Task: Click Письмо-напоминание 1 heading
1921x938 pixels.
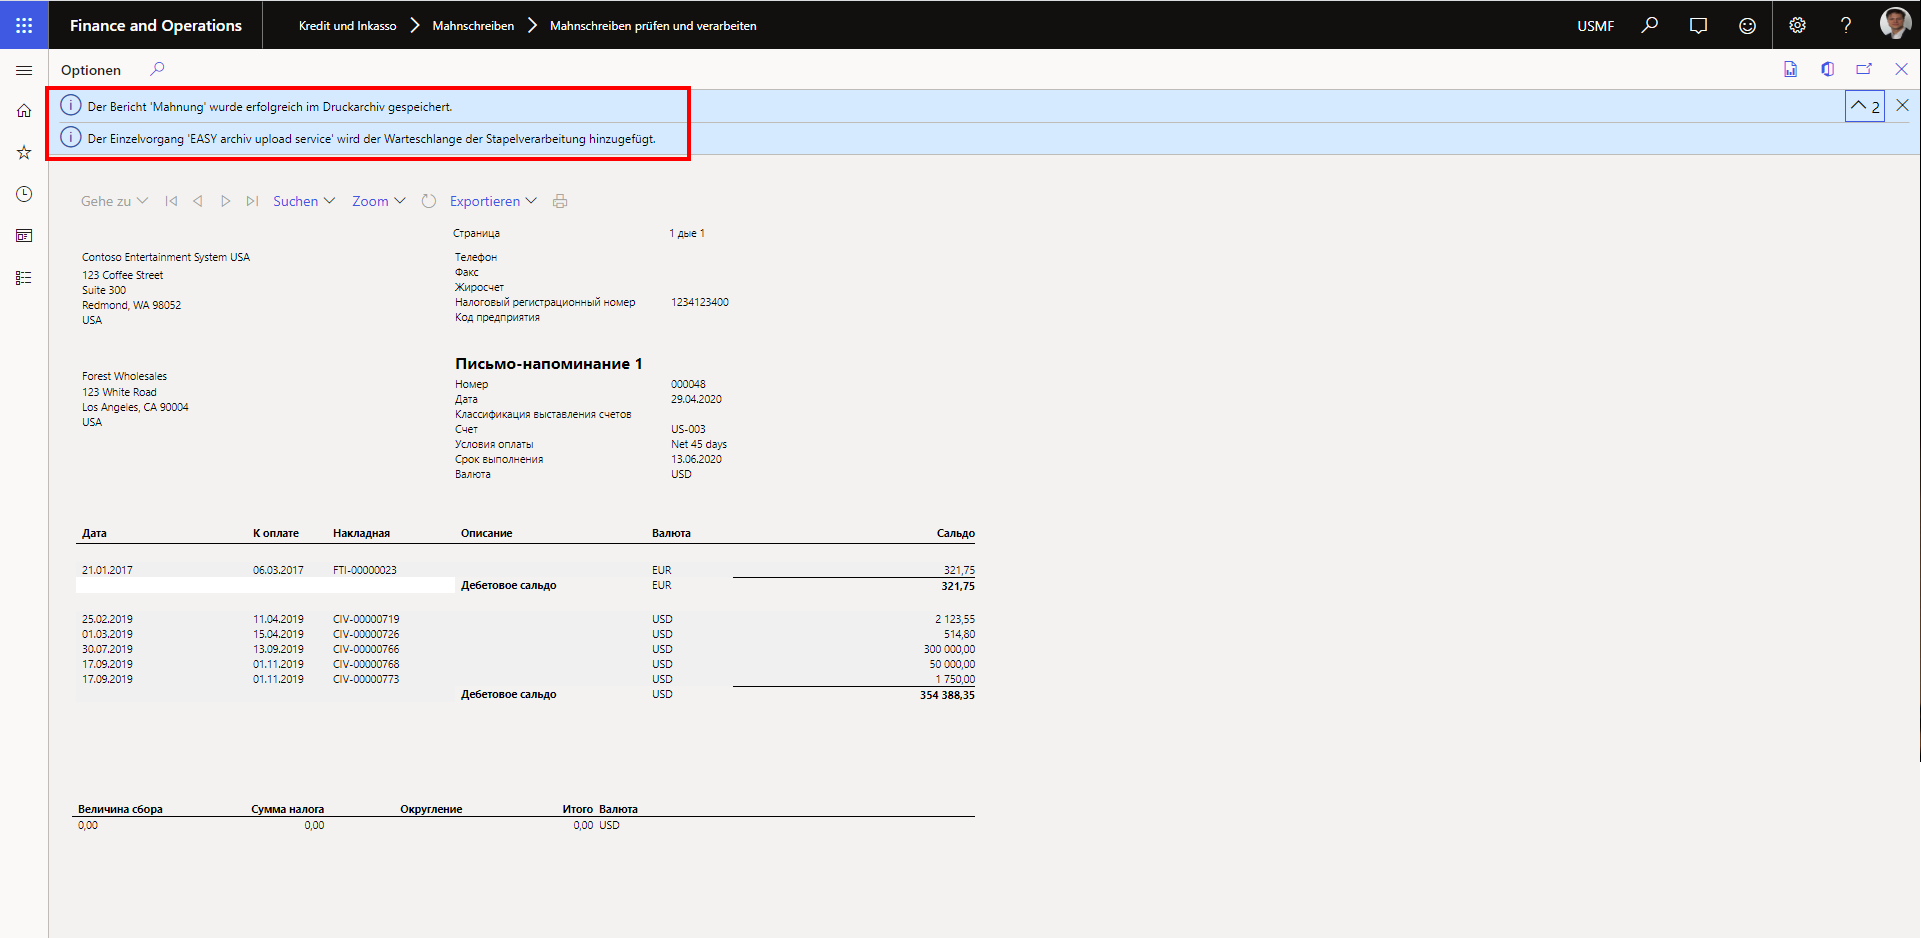Action: (549, 364)
